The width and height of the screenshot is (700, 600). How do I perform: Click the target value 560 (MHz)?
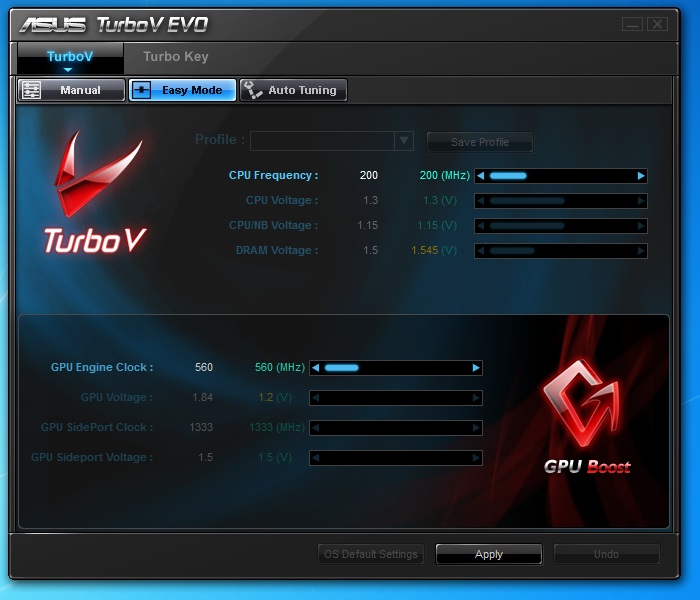[x=280, y=367]
